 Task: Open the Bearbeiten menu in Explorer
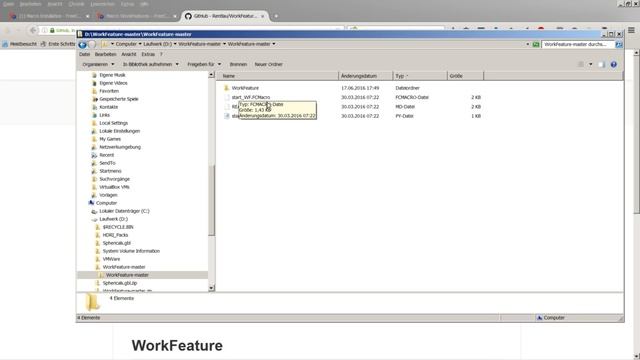[106, 54]
